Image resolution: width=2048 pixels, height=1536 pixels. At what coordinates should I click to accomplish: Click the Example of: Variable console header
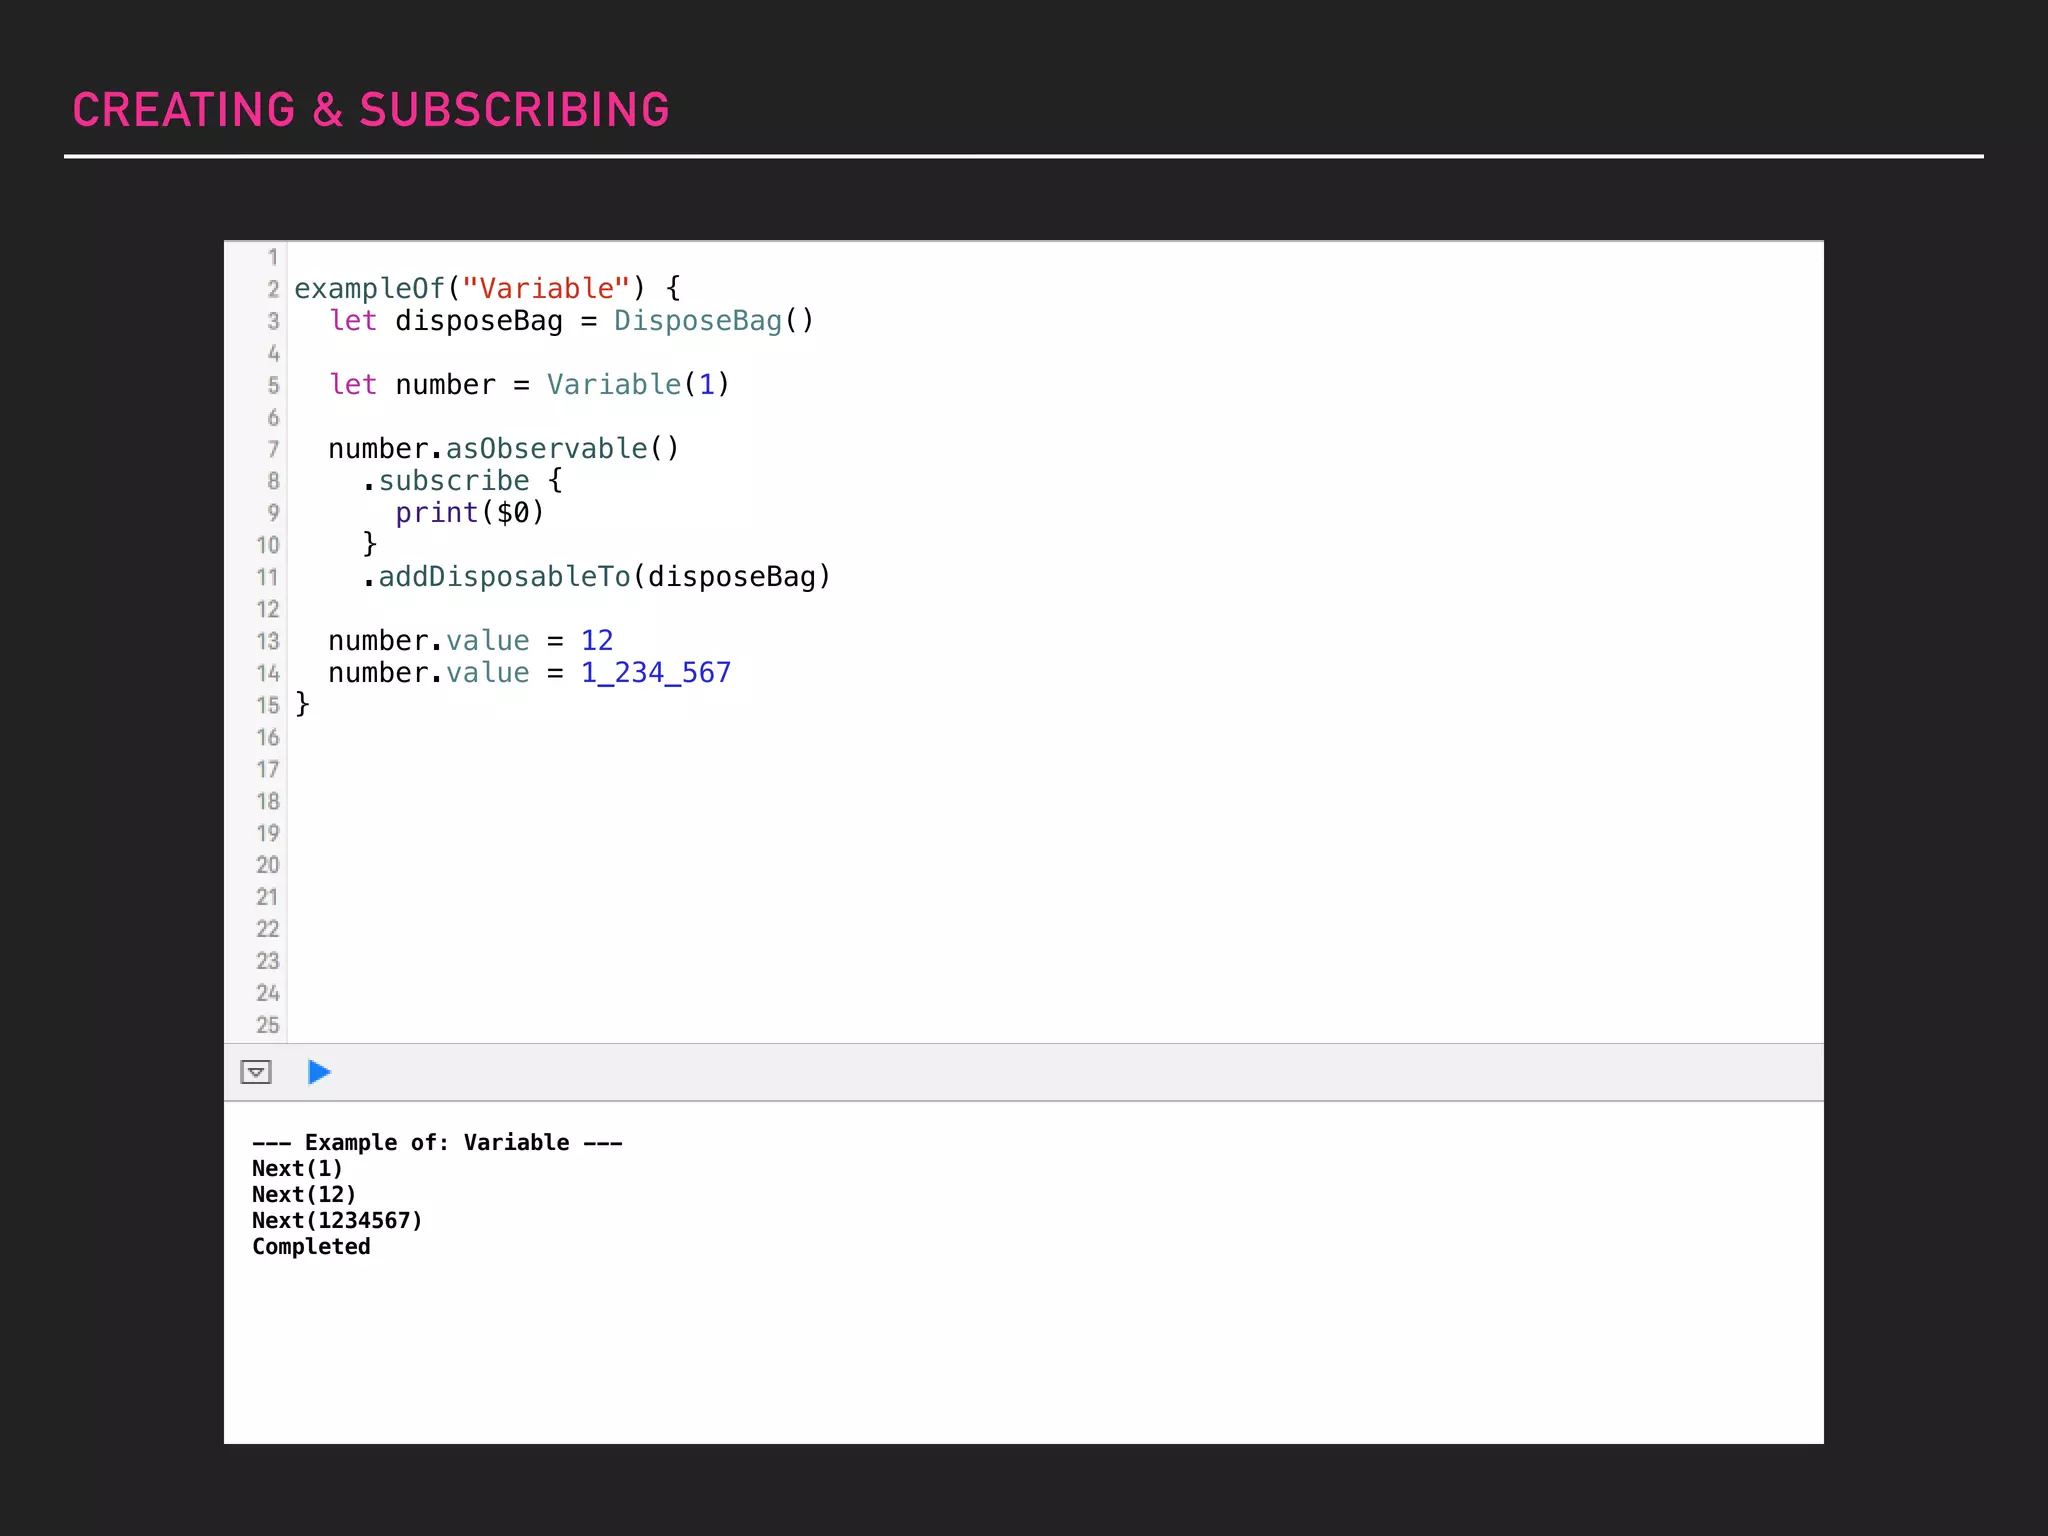point(437,1143)
